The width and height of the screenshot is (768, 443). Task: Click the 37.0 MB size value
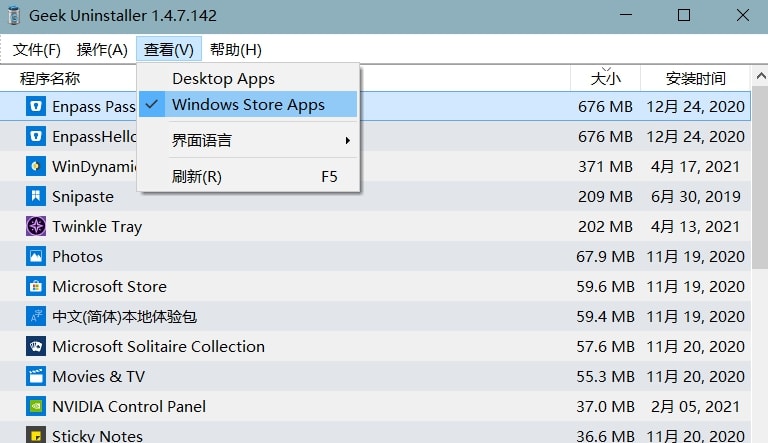point(605,406)
